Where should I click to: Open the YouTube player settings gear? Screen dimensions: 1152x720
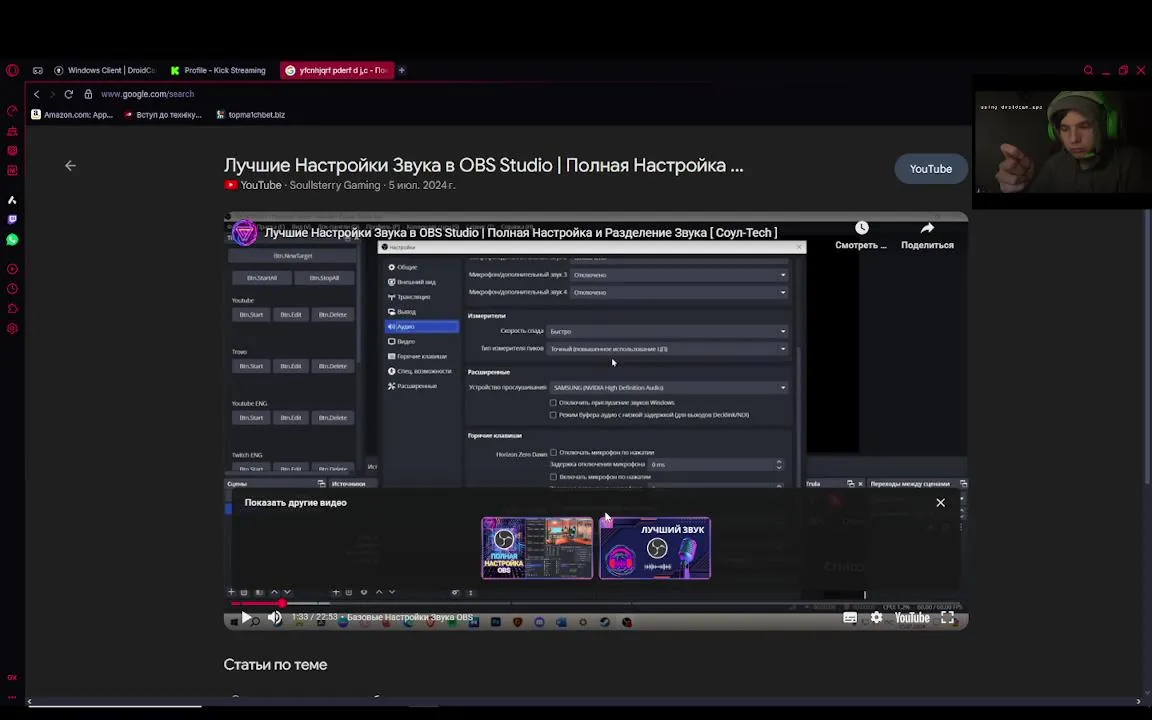(x=876, y=618)
